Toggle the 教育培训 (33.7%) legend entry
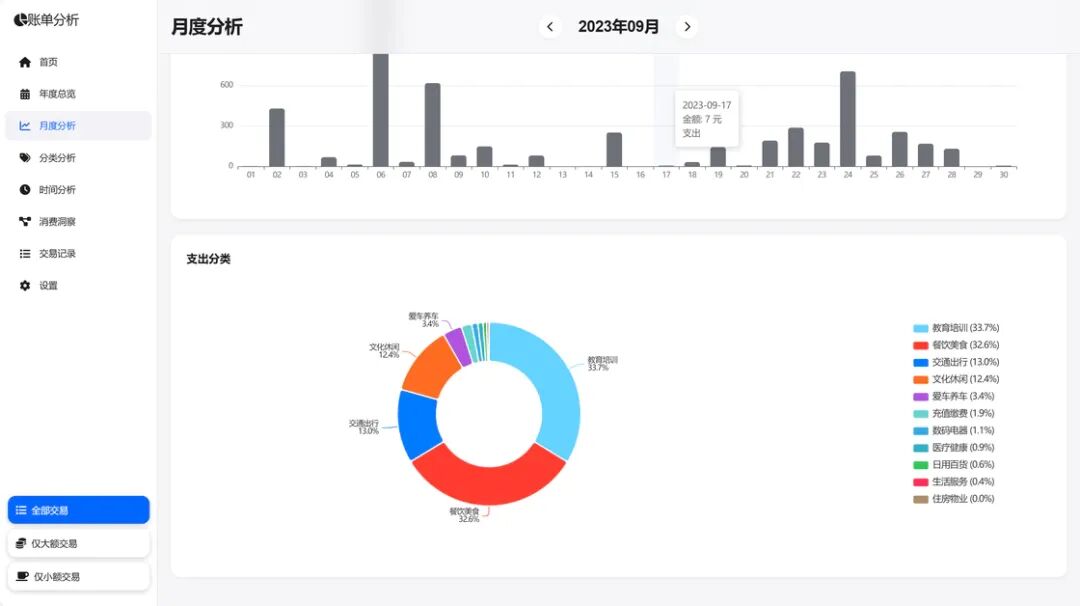 coord(956,328)
